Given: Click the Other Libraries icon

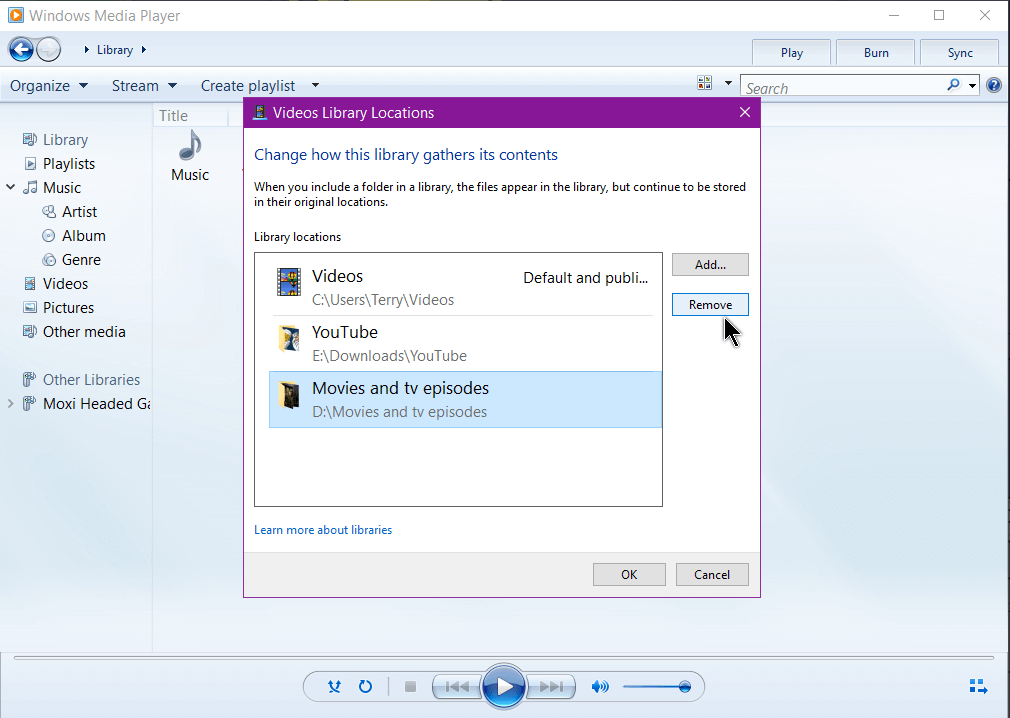Looking at the screenshot, I should click(x=29, y=379).
